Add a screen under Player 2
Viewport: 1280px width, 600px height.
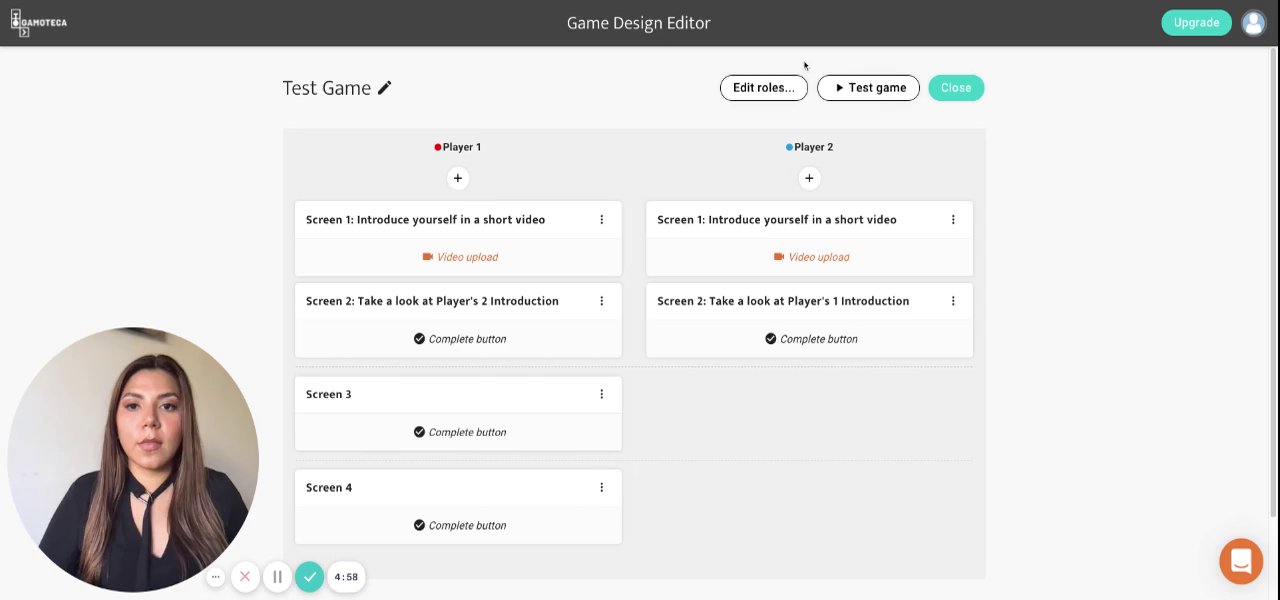(809, 178)
